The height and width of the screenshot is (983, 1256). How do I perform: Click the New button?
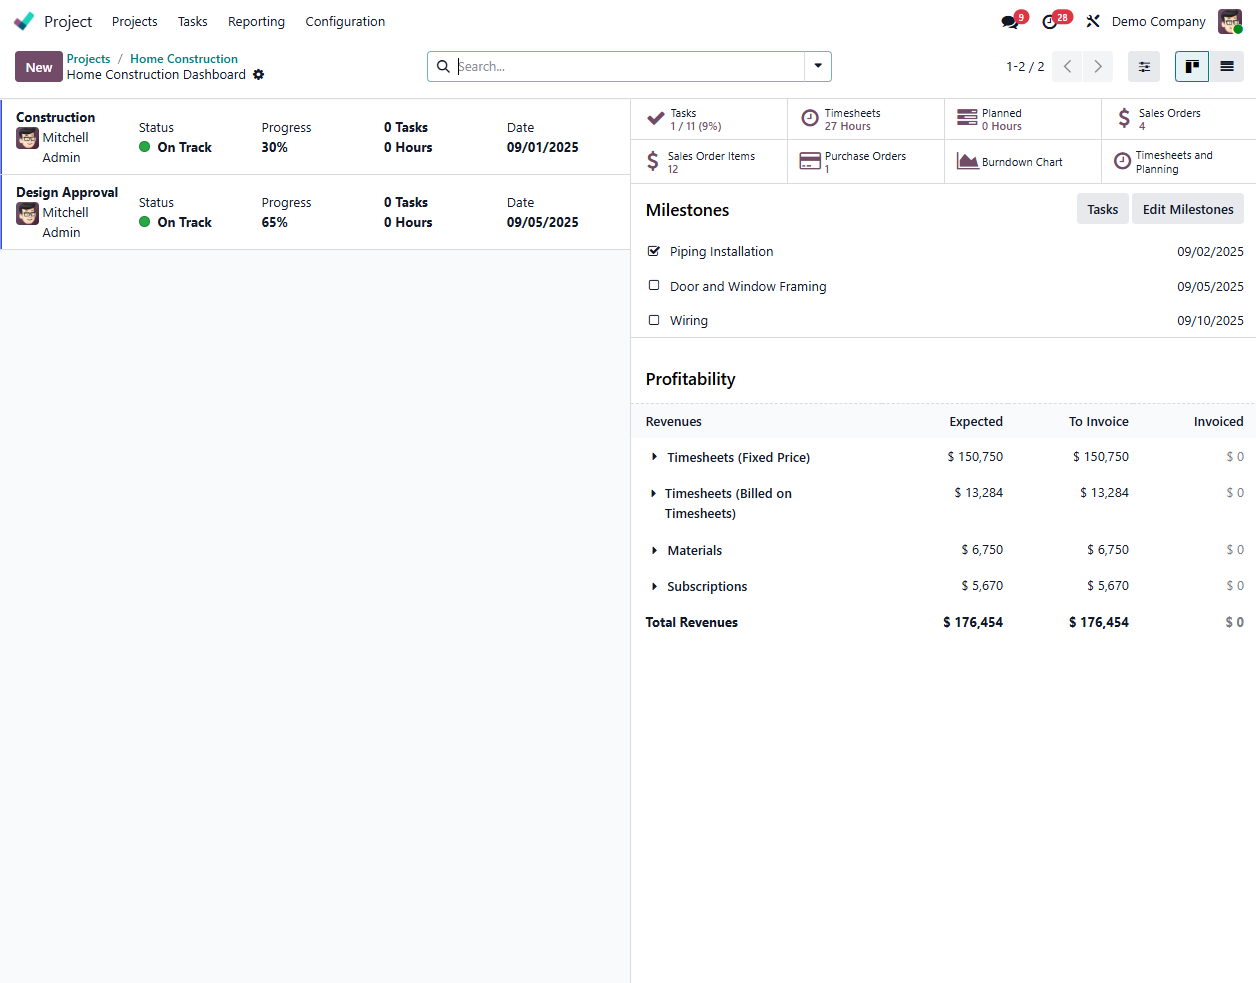point(39,67)
